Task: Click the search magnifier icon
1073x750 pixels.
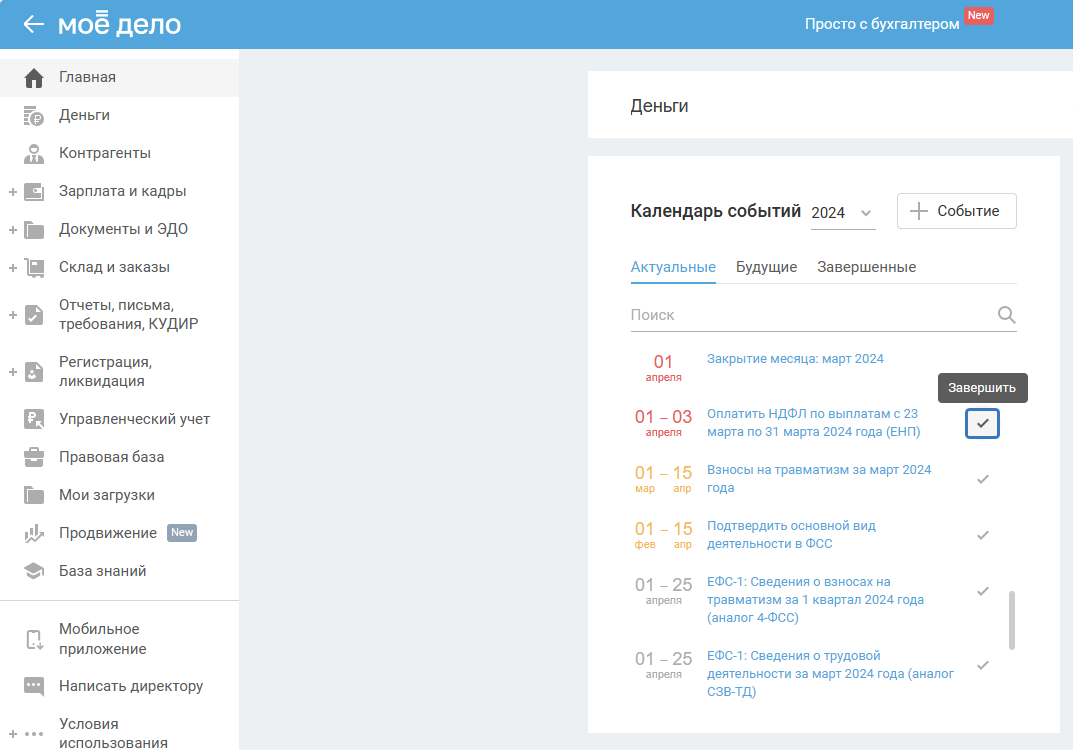Action: [x=1006, y=315]
